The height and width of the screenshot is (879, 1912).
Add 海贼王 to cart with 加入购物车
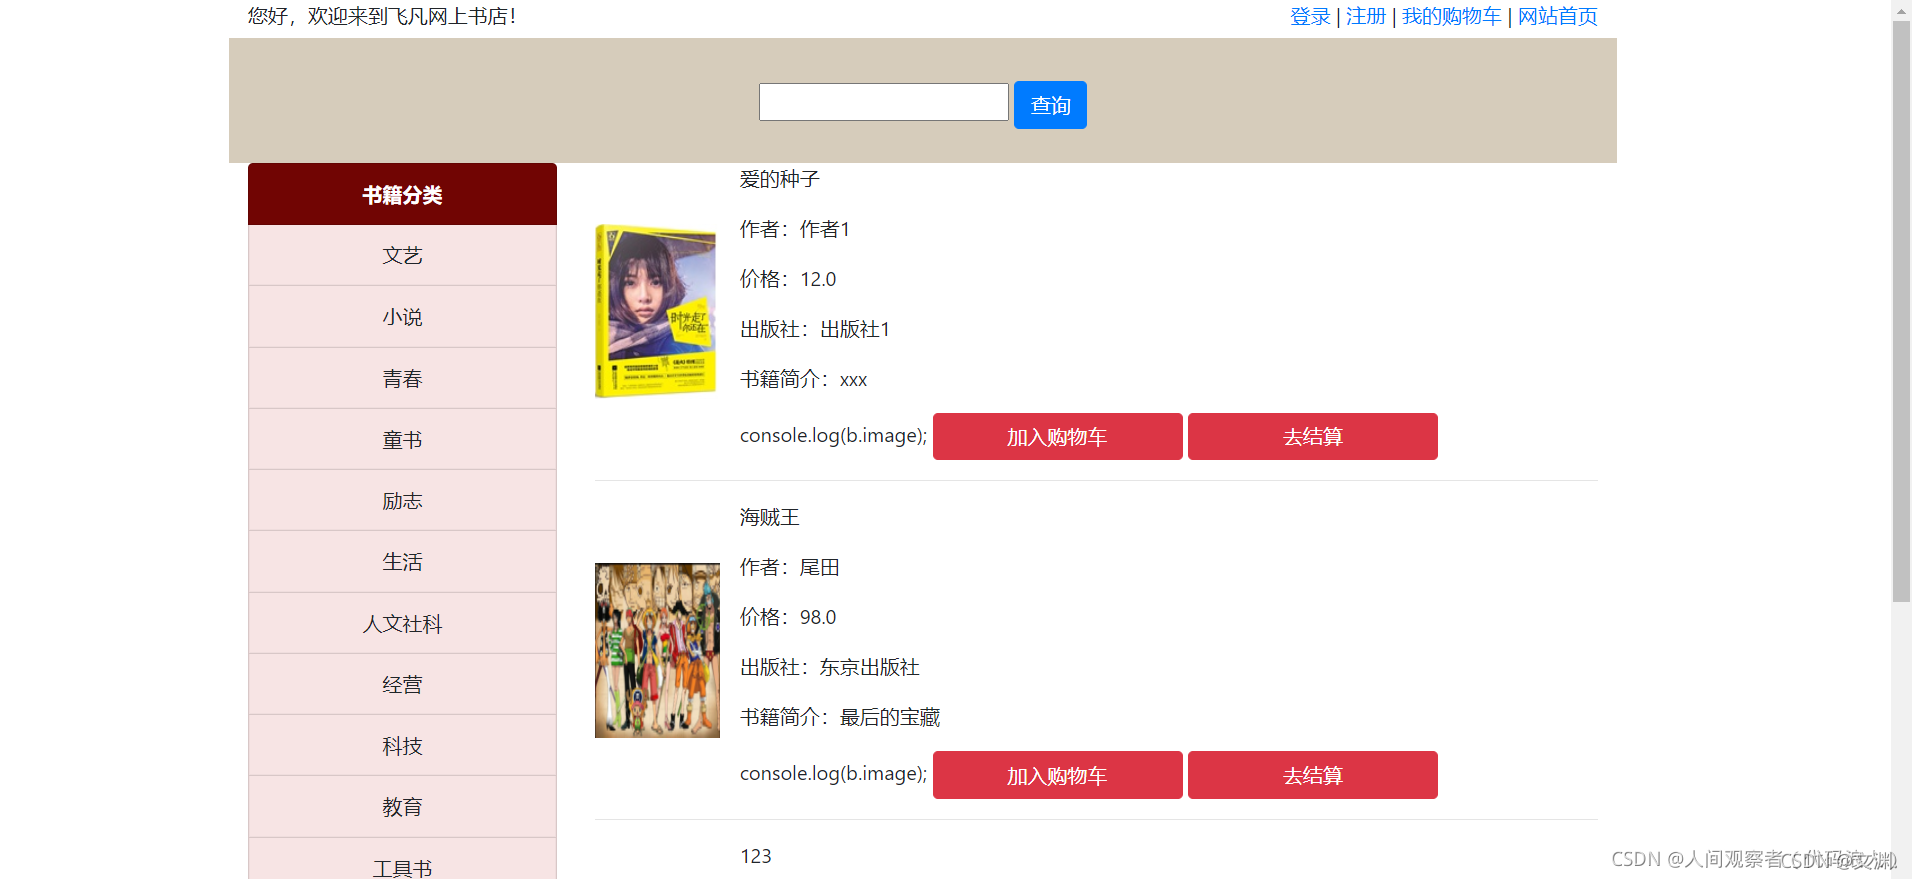1058,775
